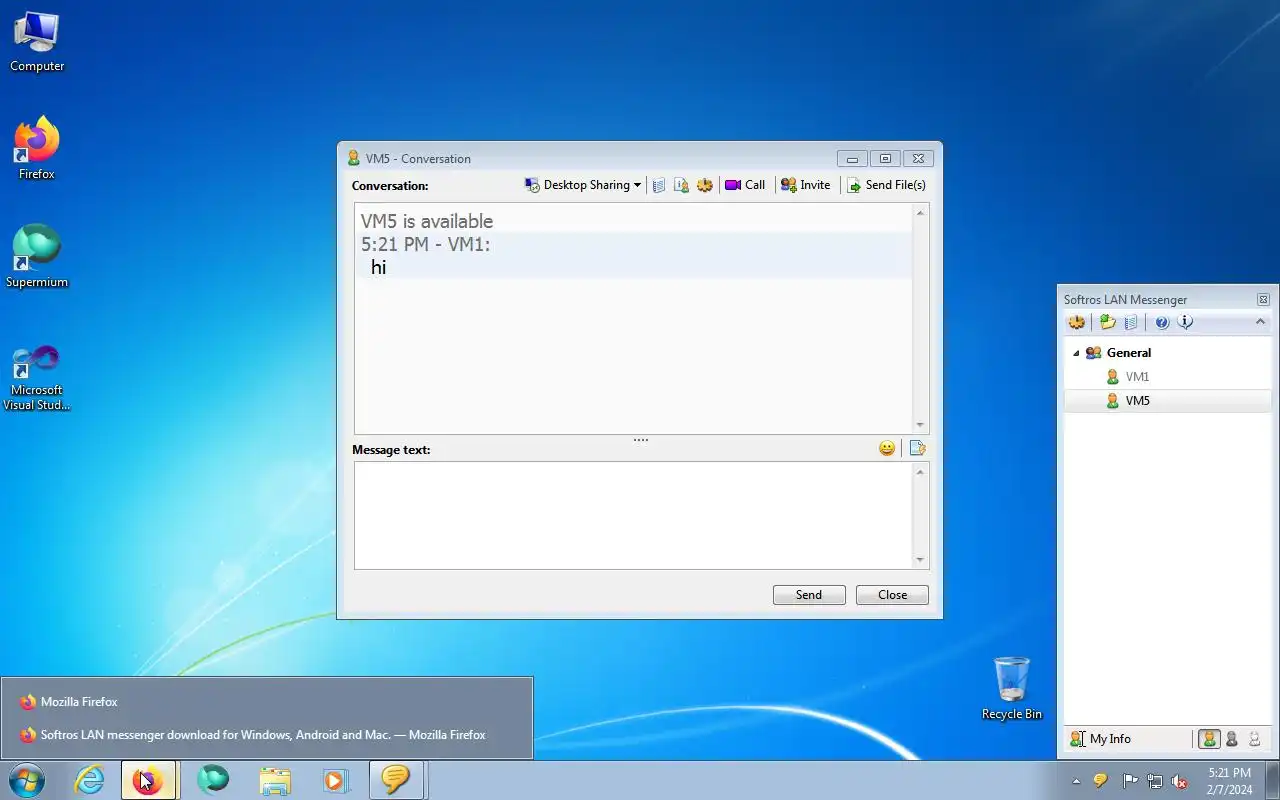Select the General group in user list

(x=1128, y=353)
